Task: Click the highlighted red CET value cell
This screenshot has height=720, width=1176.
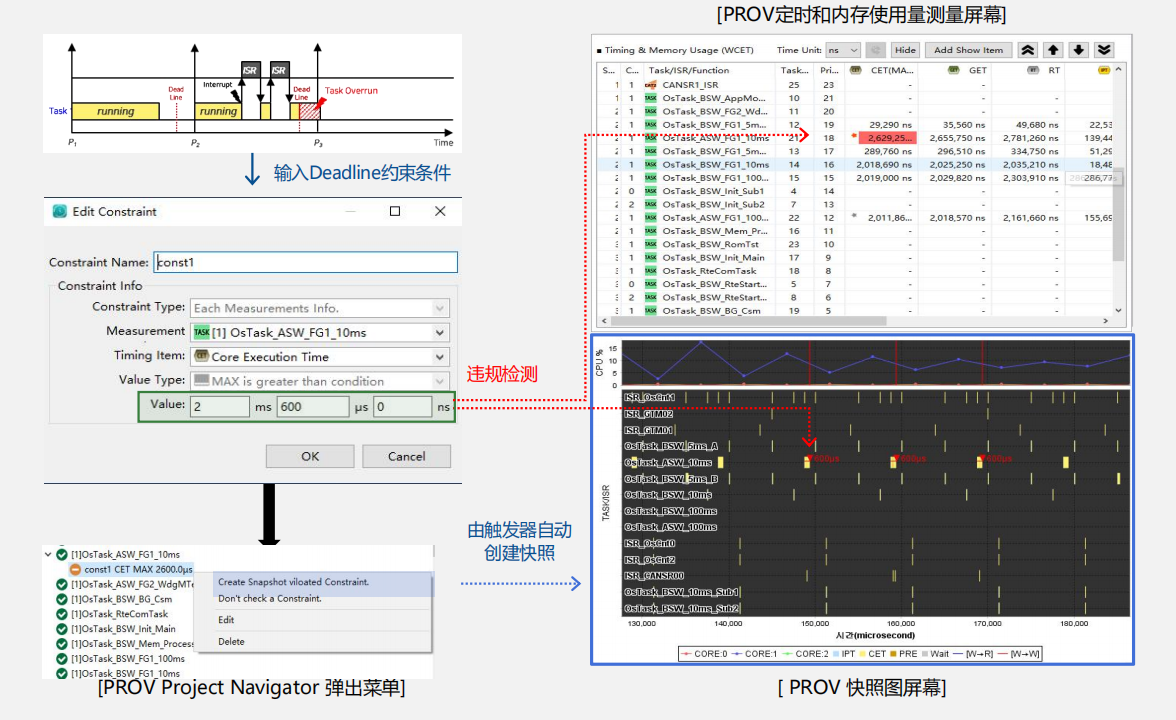Action: (x=881, y=137)
